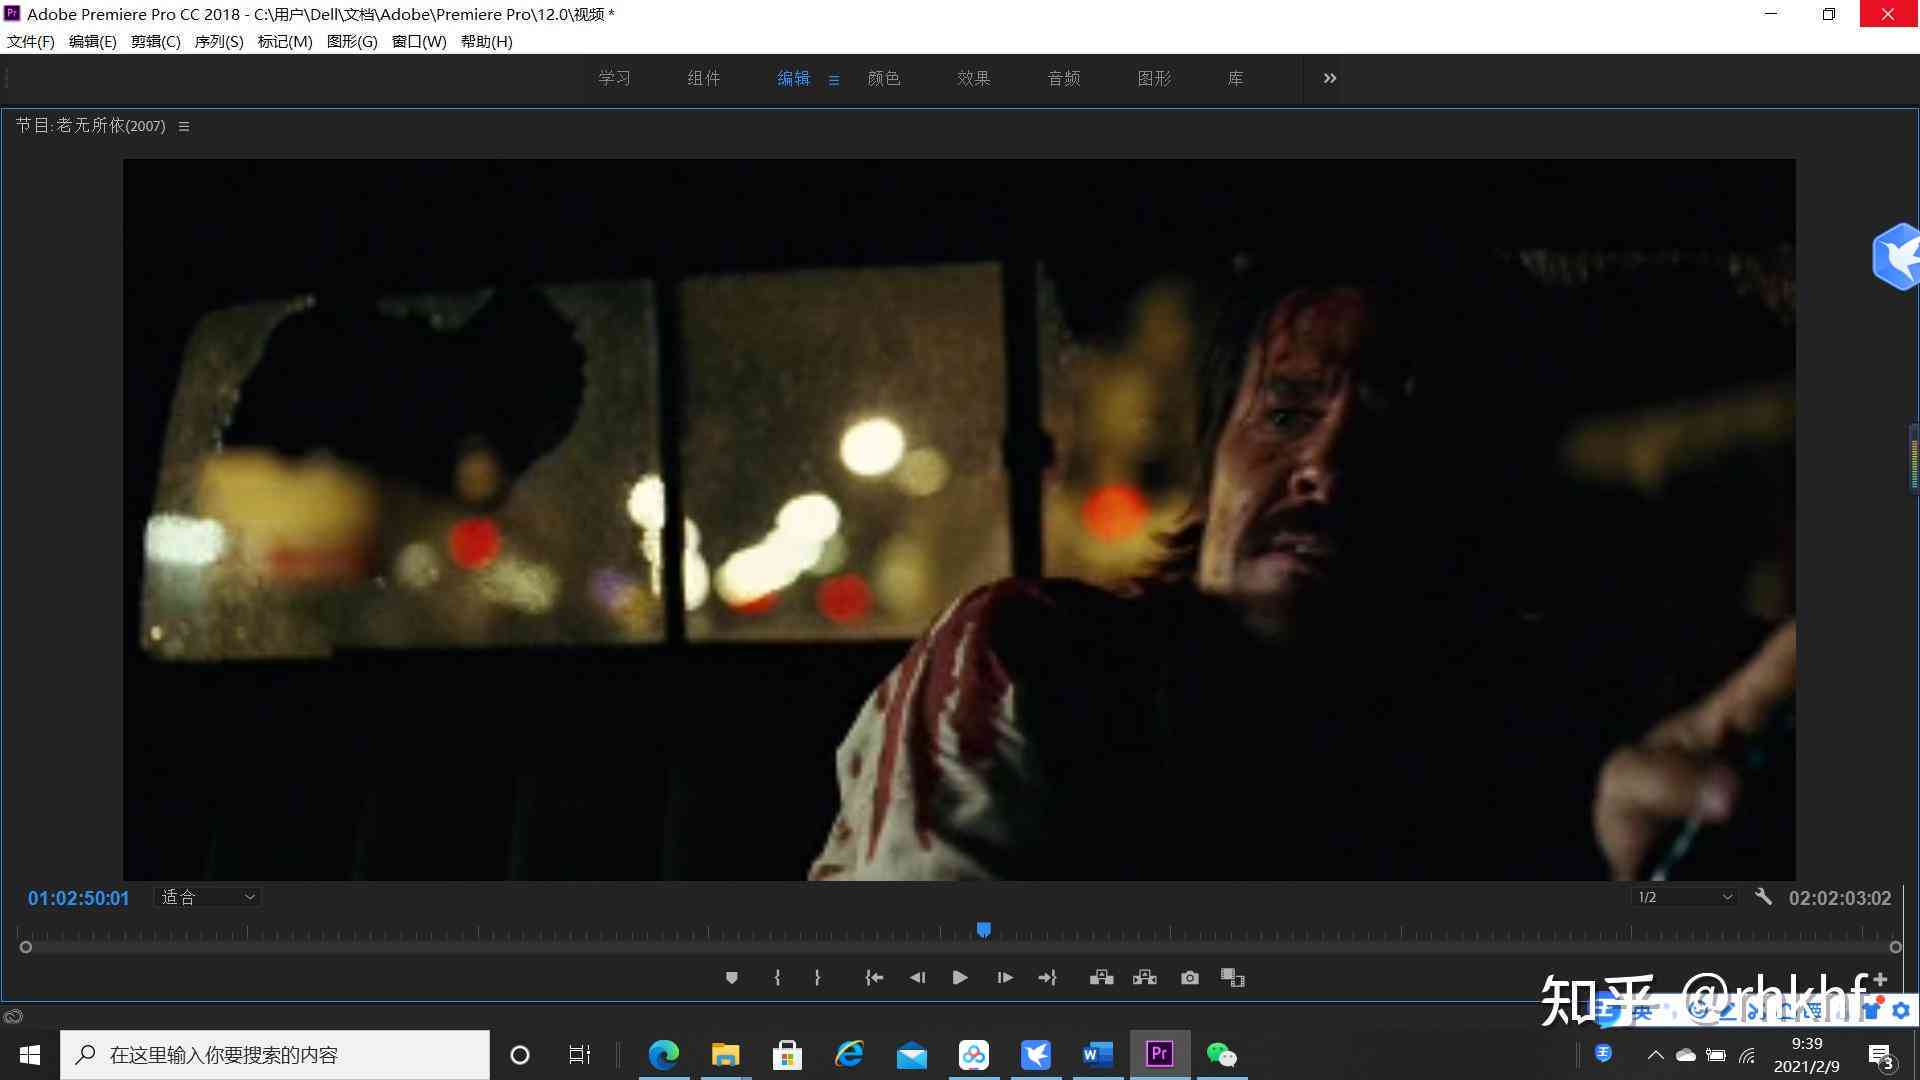
Task: Switch to the 效果 workspace
Action: click(973, 78)
